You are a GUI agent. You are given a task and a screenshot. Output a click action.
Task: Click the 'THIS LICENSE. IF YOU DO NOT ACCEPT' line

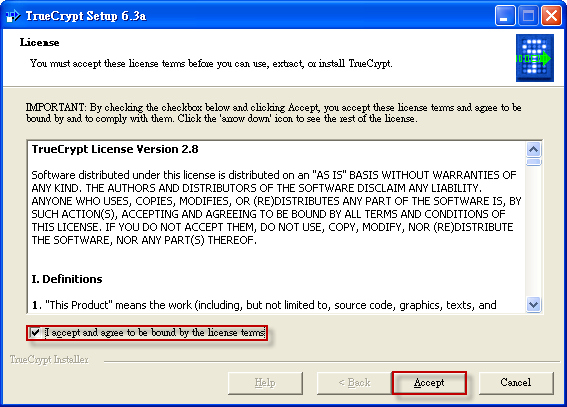tap(272, 227)
